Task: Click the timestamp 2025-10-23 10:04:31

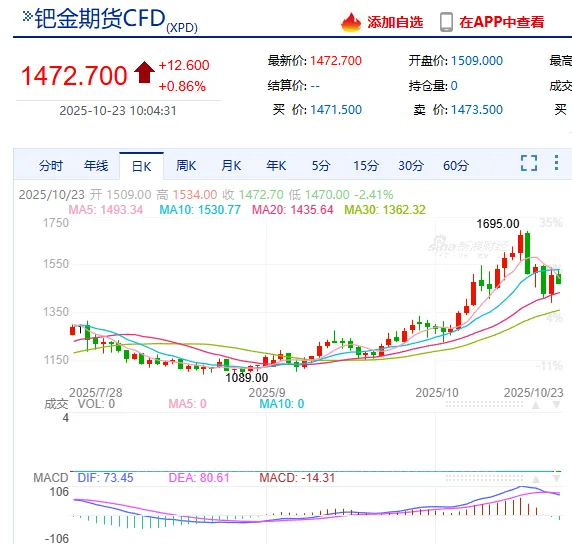Action: [x=118, y=111]
